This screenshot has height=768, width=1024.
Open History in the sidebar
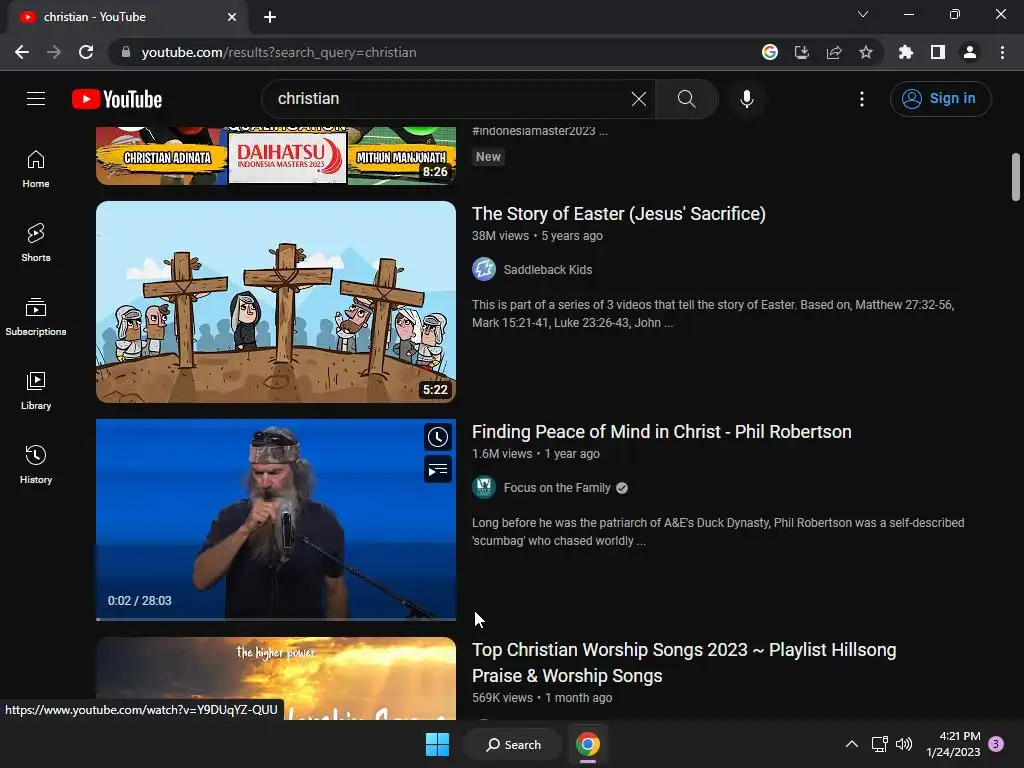click(x=36, y=464)
